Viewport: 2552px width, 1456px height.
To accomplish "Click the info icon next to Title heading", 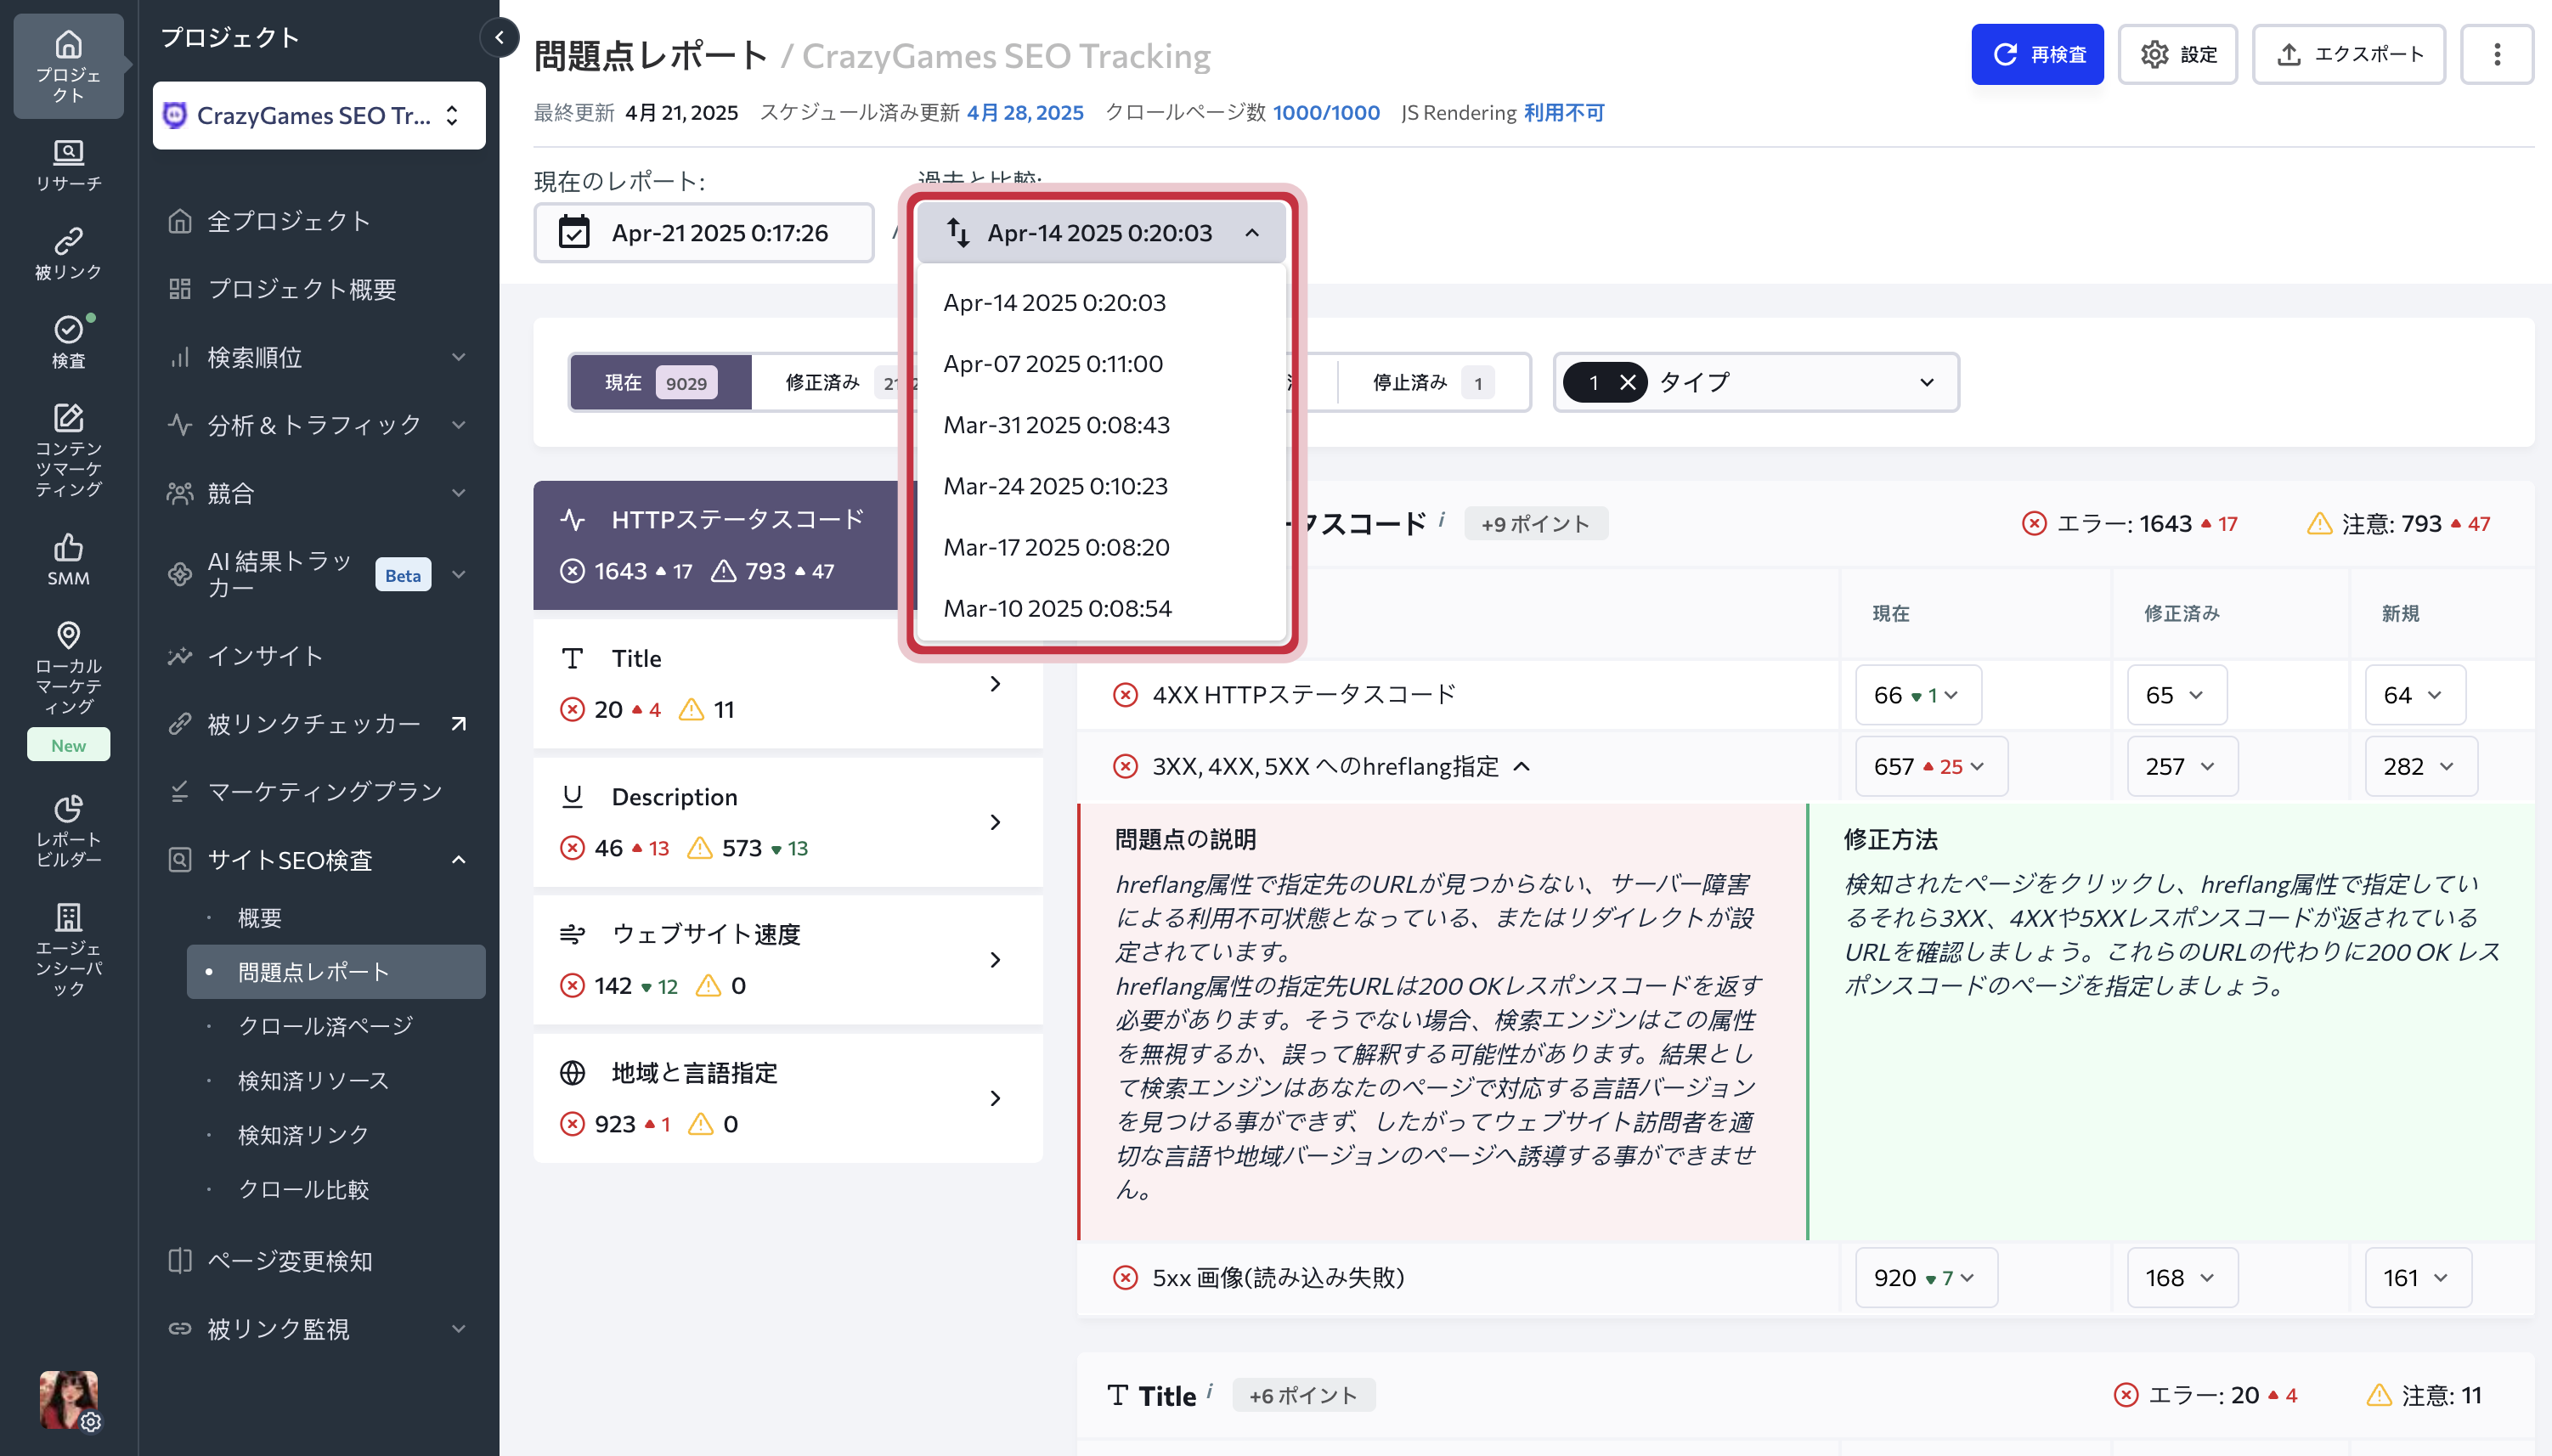I will click(x=1210, y=1389).
